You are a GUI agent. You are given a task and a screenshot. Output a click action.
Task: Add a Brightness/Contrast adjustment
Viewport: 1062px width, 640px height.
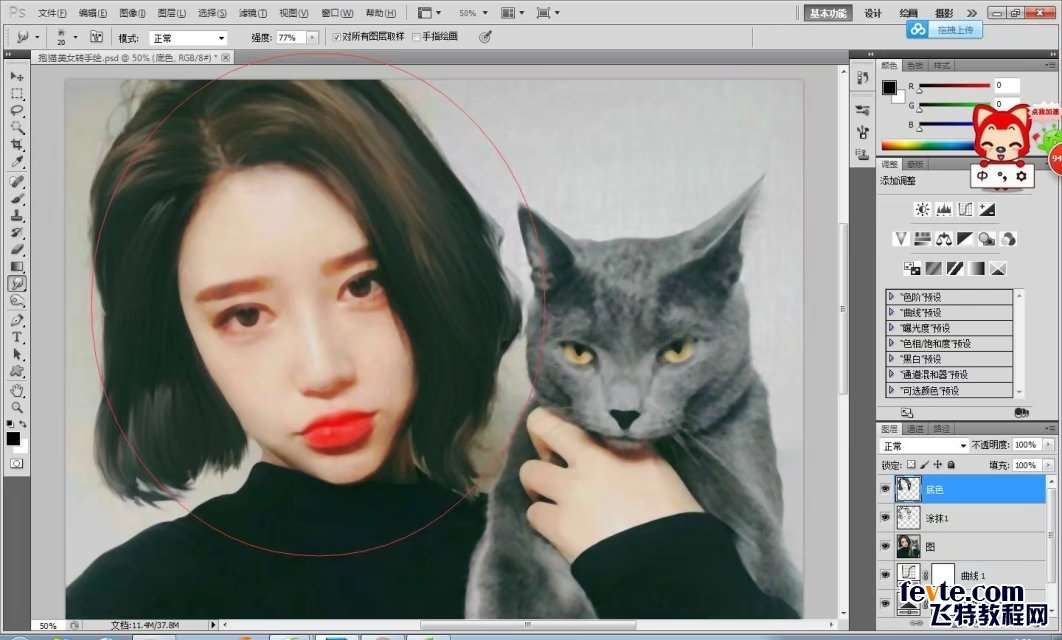[922, 209]
